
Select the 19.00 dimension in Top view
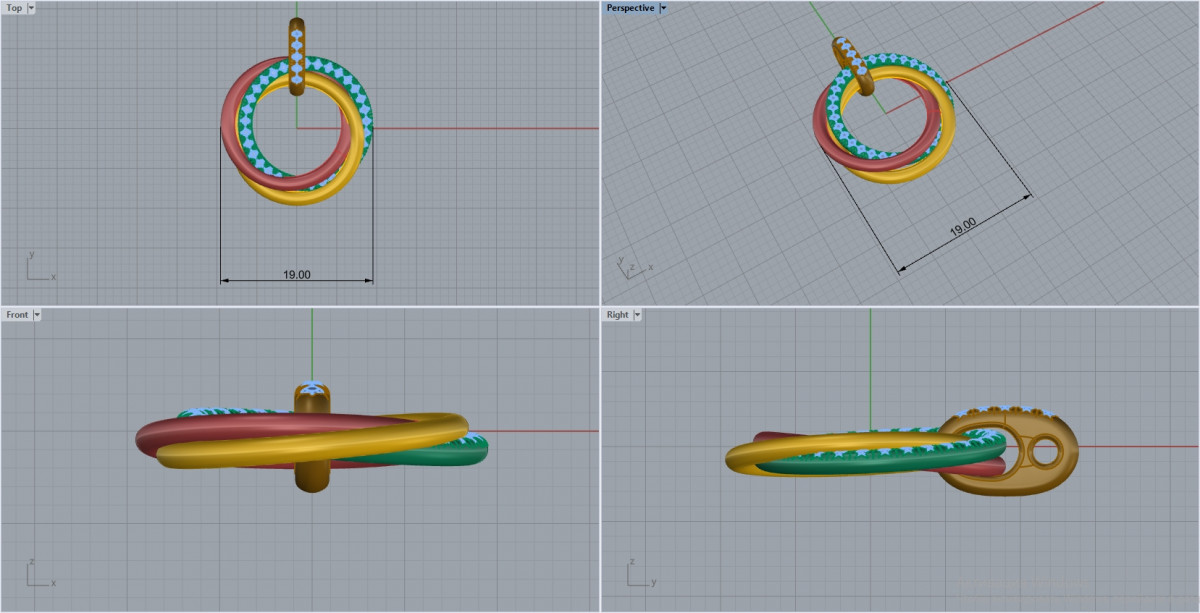click(x=297, y=275)
